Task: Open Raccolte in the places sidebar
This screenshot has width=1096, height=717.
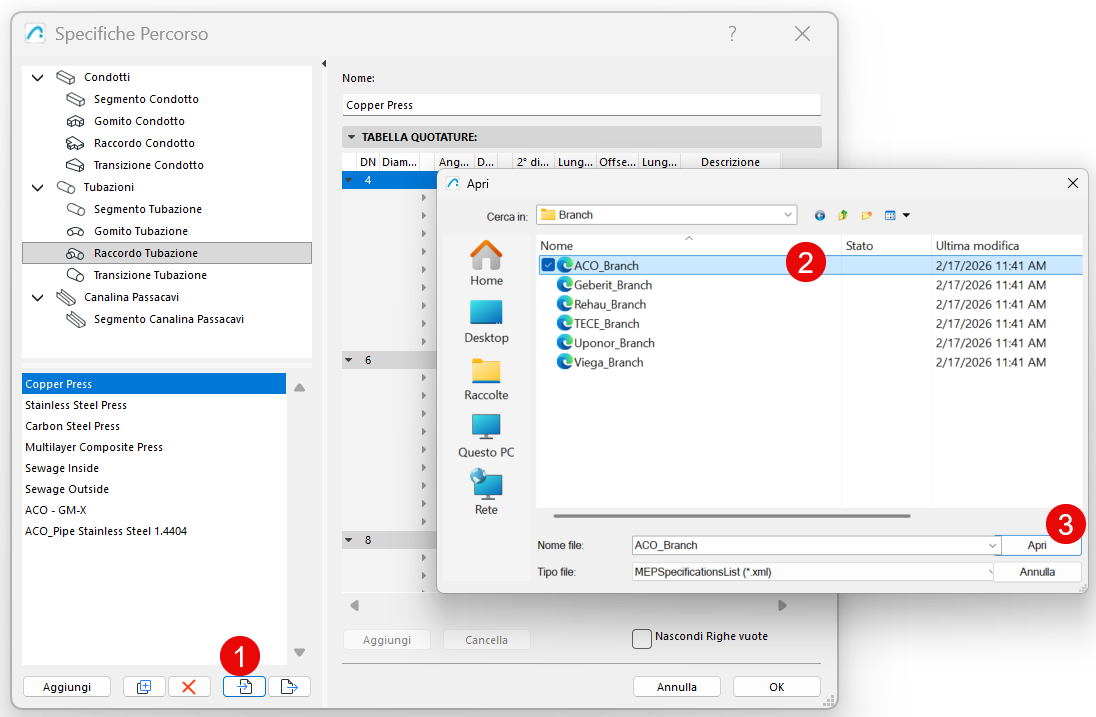Action: (x=486, y=379)
